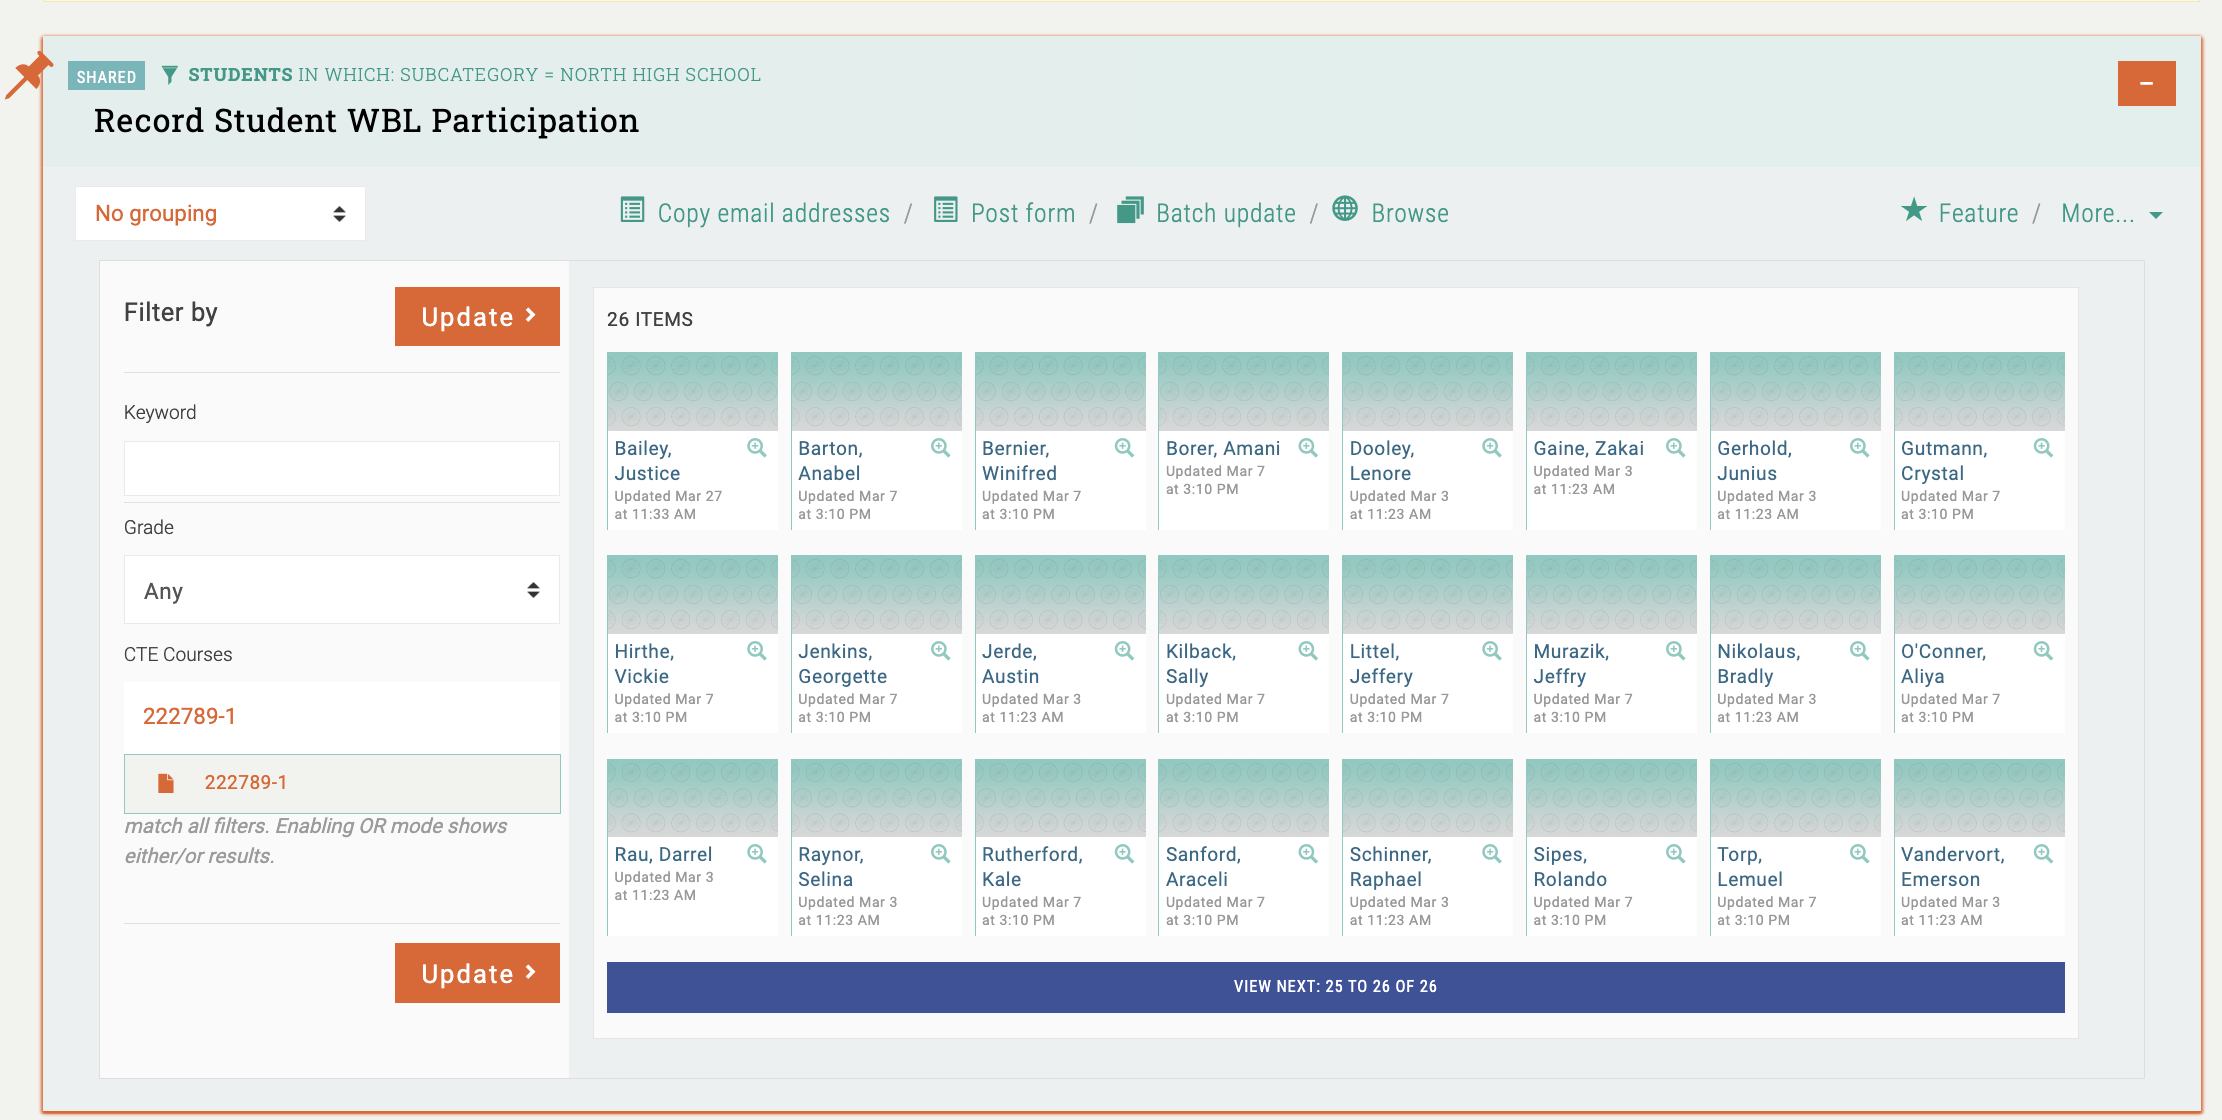Zoom magnifier on Bailey, Justice card
2222x1120 pixels.
click(757, 448)
